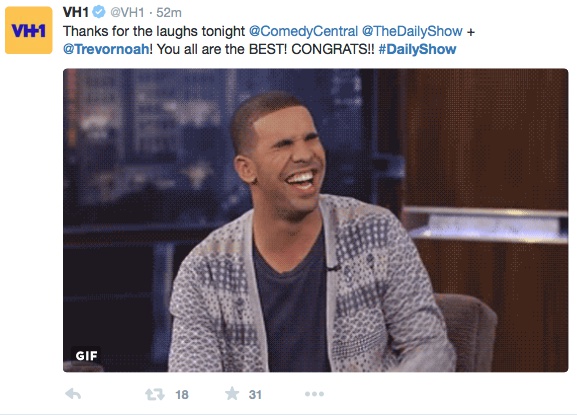Click the "Thanks for the laughs tonight" text
Image resolution: width=577 pixels, height=415 pixels.
pyautogui.click(x=154, y=31)
